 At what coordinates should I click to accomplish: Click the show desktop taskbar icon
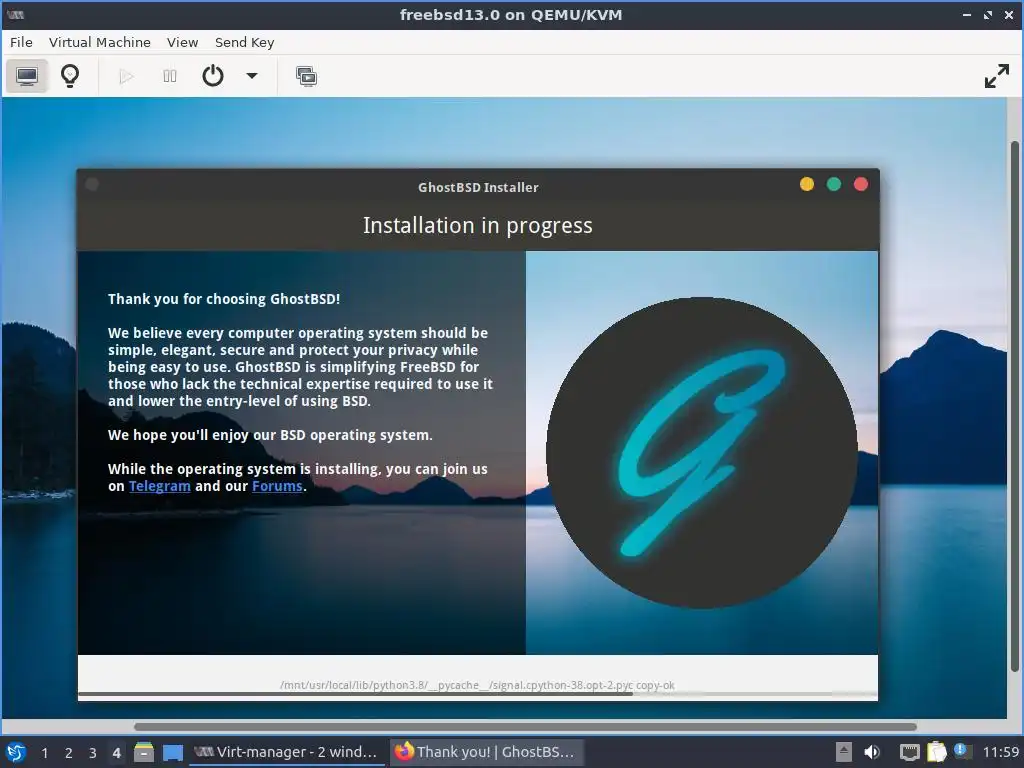click(172, 752)
